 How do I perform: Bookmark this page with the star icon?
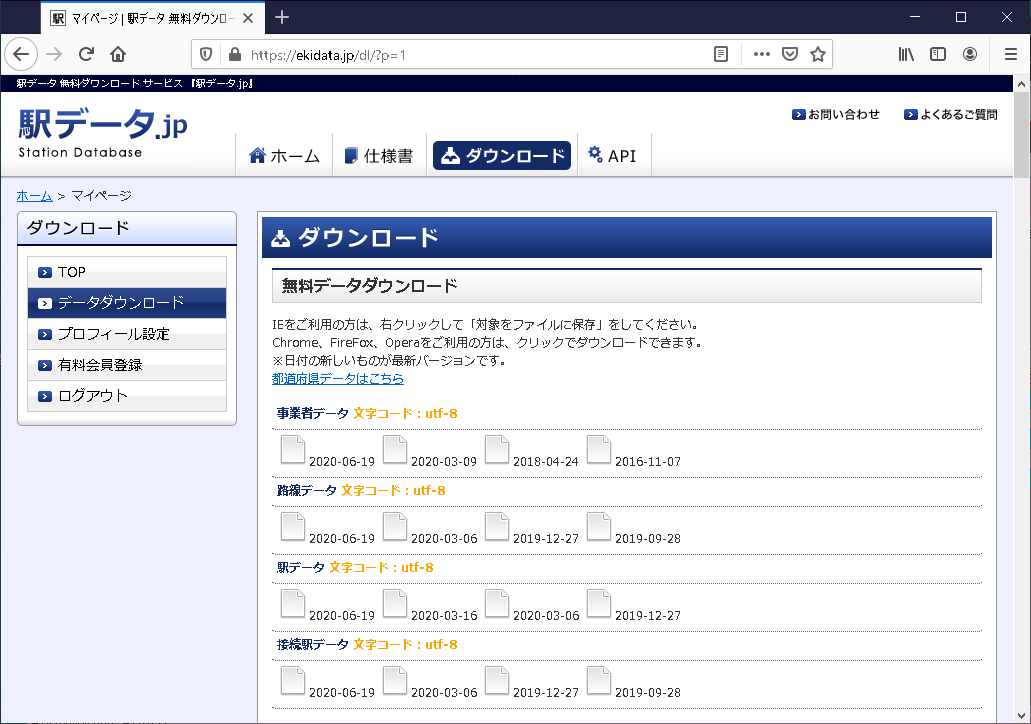point(818,54)
